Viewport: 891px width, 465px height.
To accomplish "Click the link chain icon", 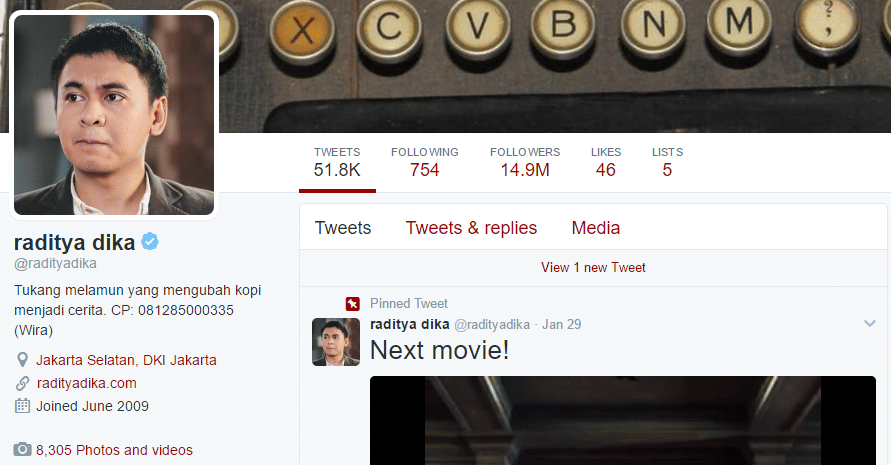I will (22, 383).
